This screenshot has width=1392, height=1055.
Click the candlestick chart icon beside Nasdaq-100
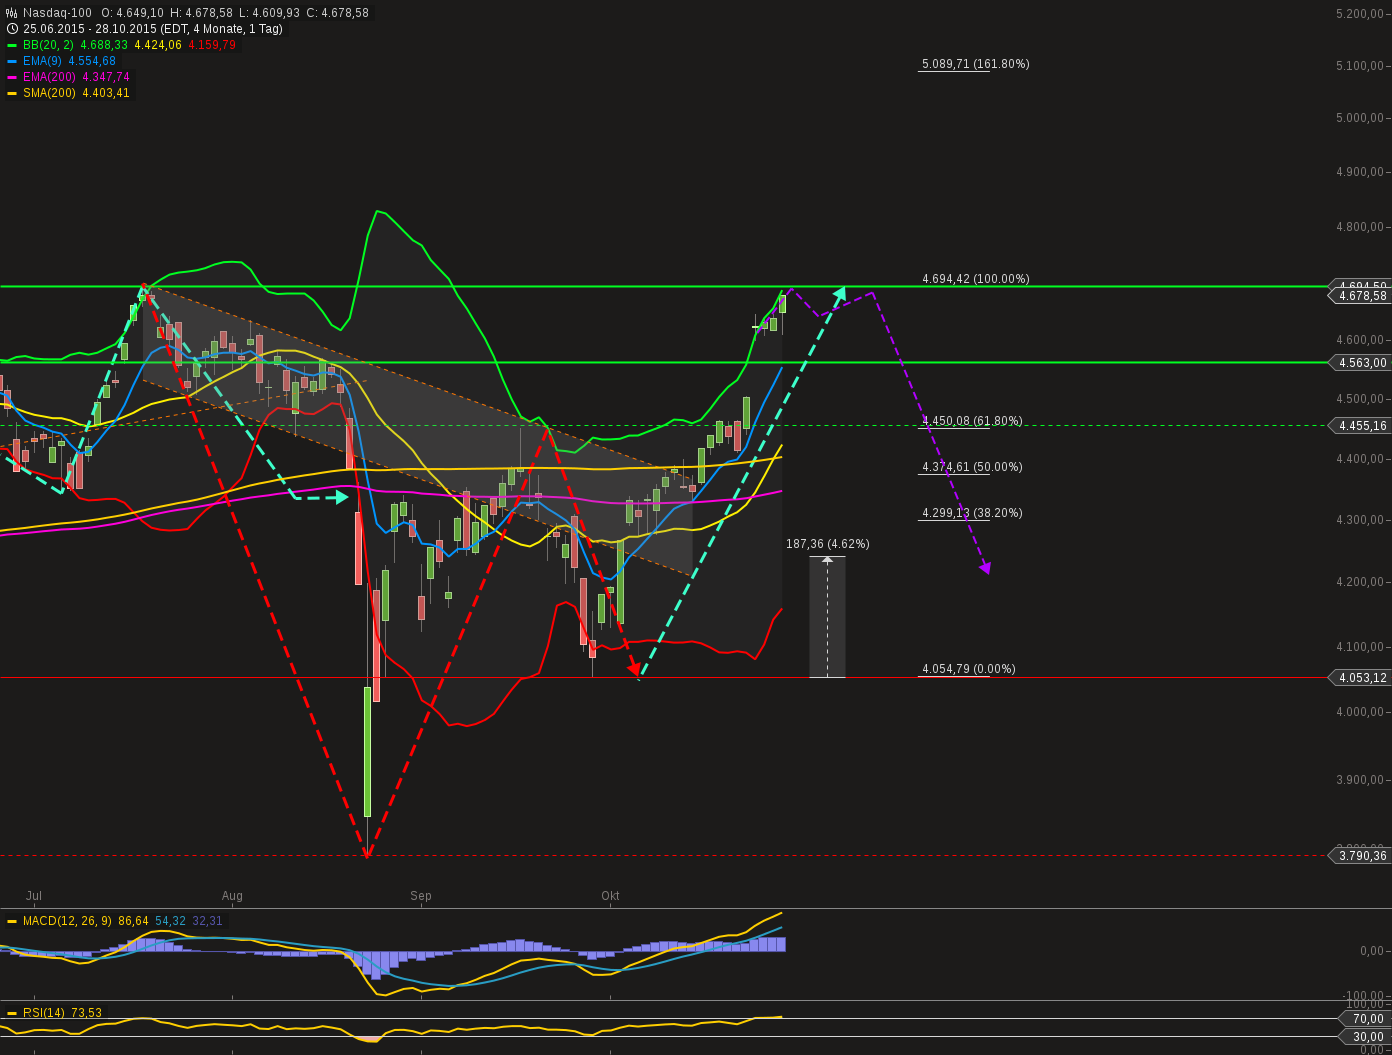click(x=12, y=13)
